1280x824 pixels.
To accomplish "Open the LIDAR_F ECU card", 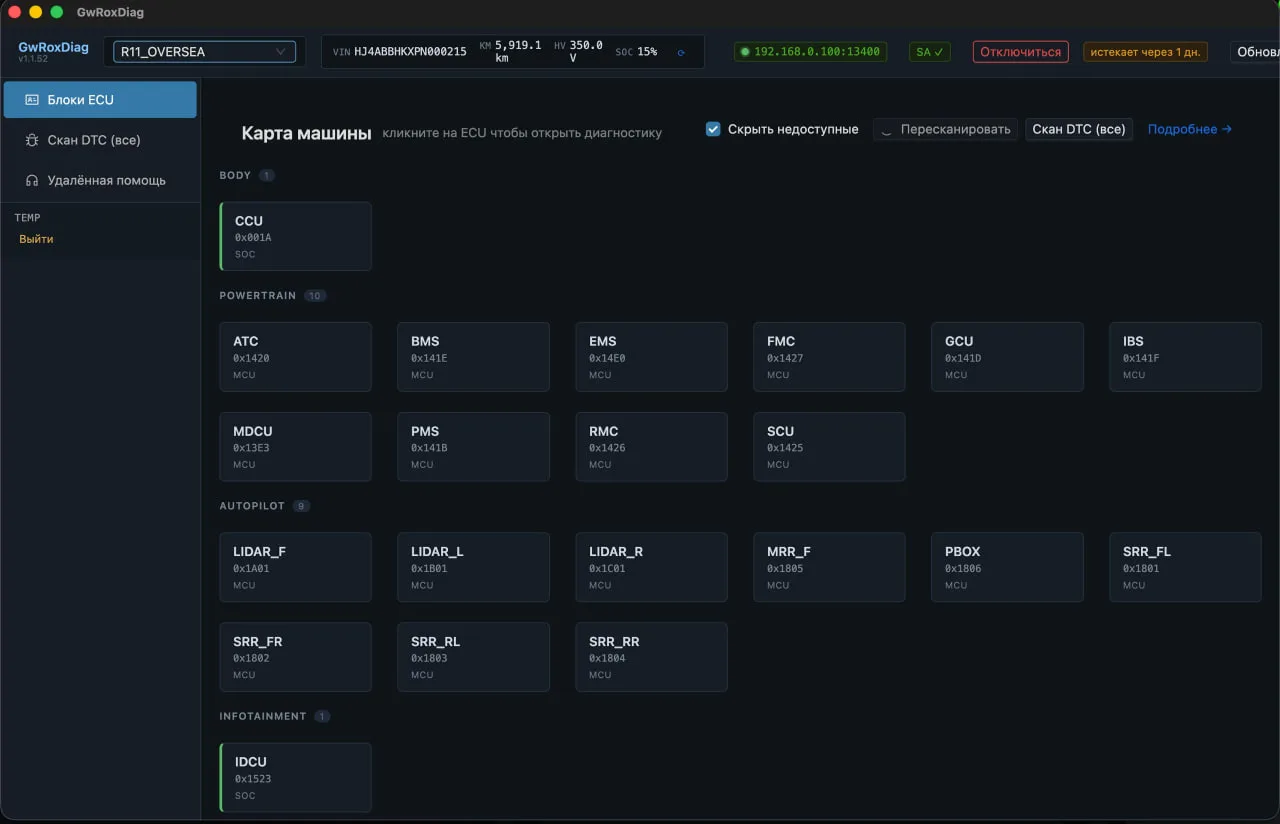I will (x=296, y=567).
